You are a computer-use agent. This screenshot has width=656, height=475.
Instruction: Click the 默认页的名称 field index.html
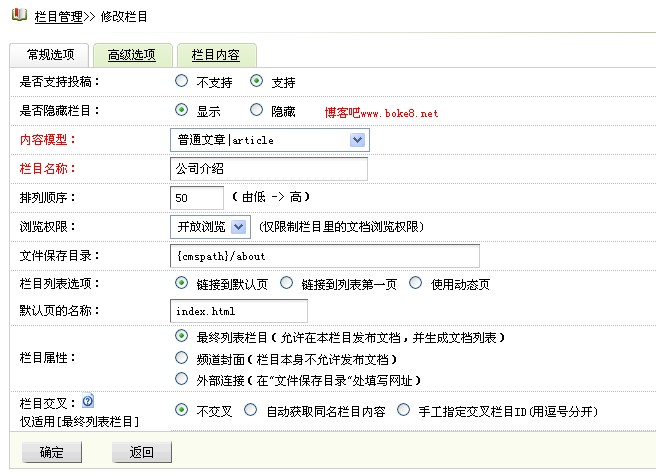coord(239,311)
